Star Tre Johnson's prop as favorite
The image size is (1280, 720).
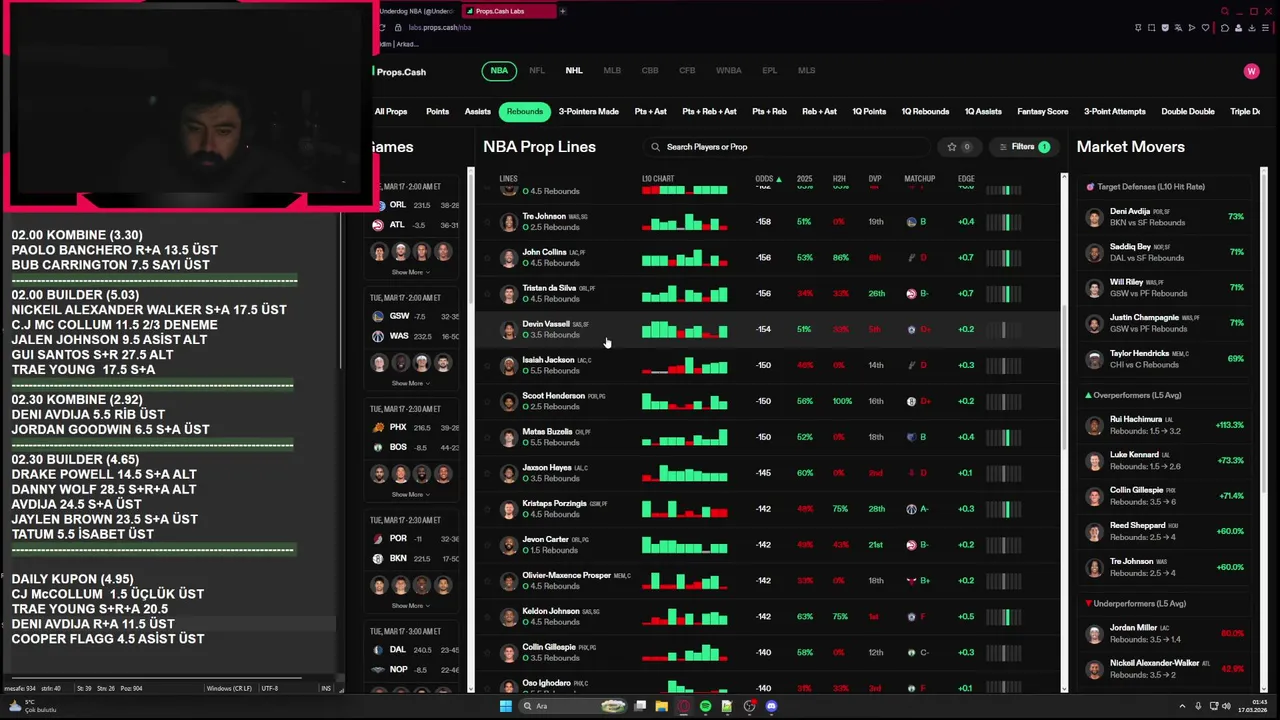[x=488, y=222]
